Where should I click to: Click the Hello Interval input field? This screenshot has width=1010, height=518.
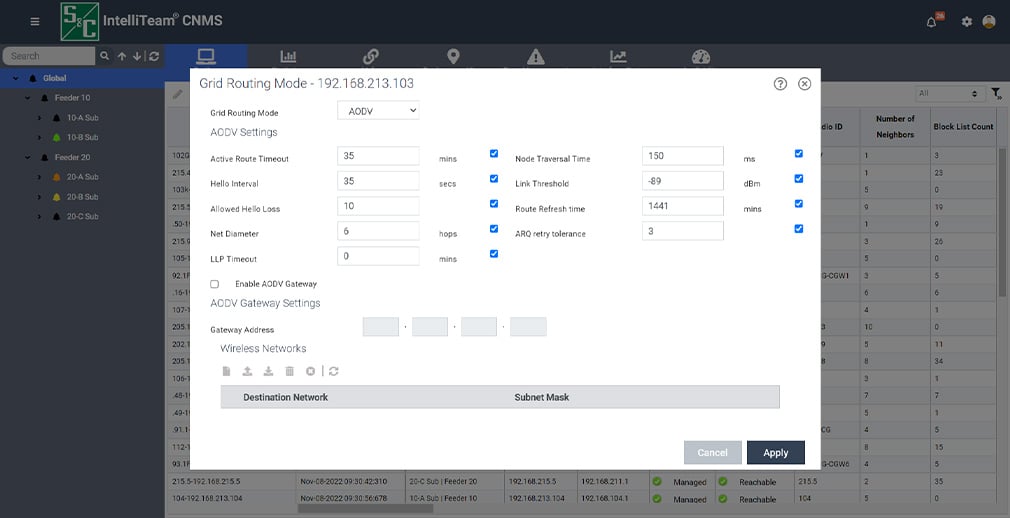pos(377,181)
